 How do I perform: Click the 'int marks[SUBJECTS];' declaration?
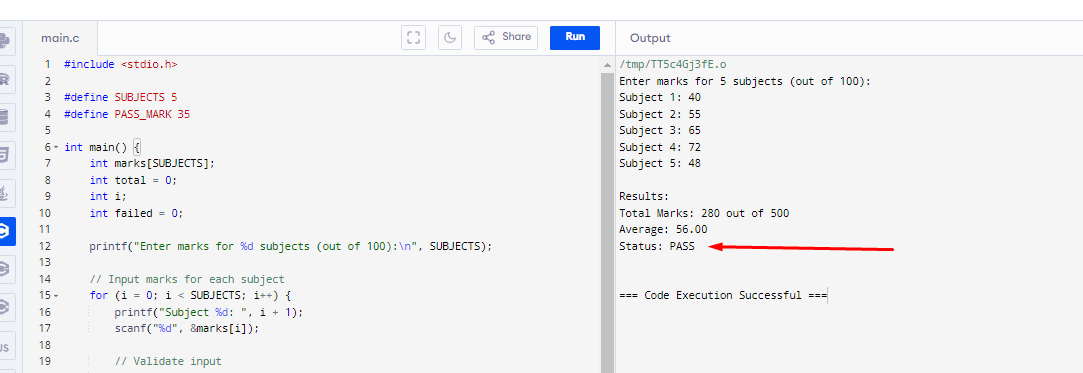[153, 164]
